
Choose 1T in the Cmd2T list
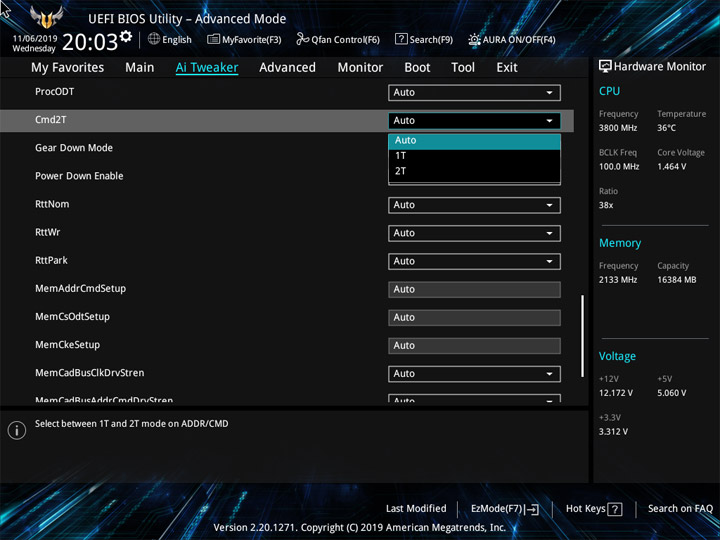pos(474,156)
